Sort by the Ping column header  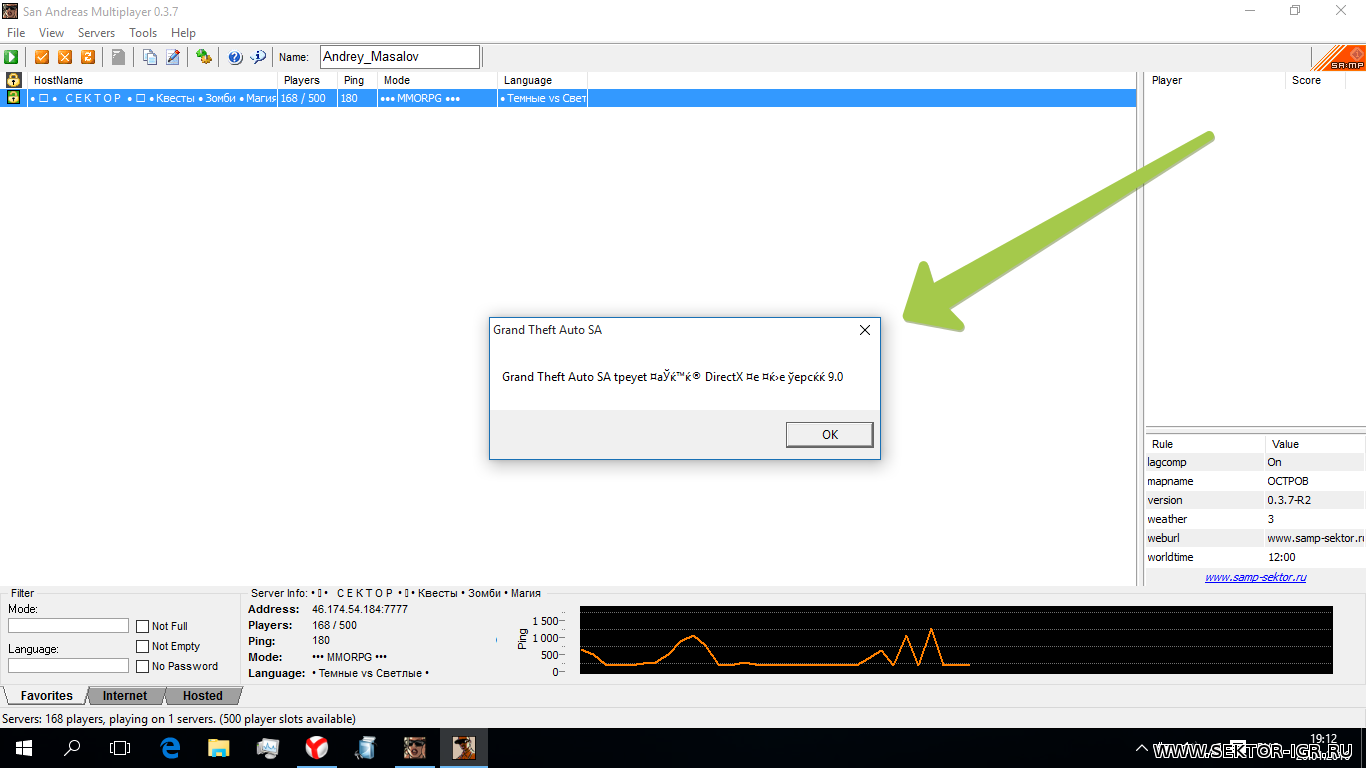(x=358, y=80)
